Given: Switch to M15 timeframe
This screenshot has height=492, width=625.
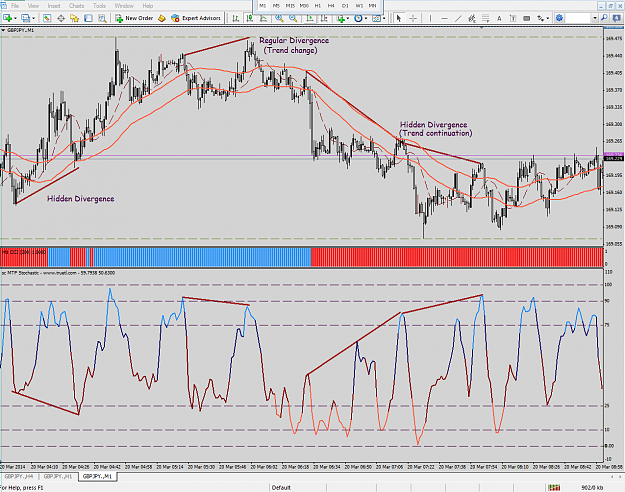Looking at the screenshot, I should click(x=290, y=6).
